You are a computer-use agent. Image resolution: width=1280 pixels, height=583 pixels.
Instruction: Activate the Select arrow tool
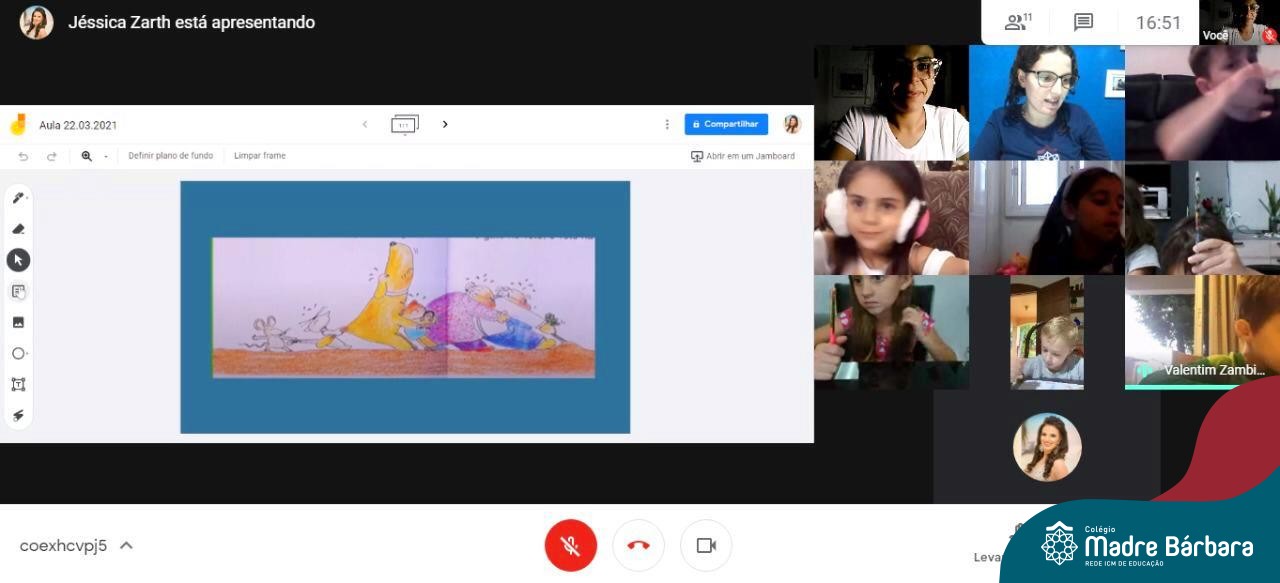tap(18, 260)
